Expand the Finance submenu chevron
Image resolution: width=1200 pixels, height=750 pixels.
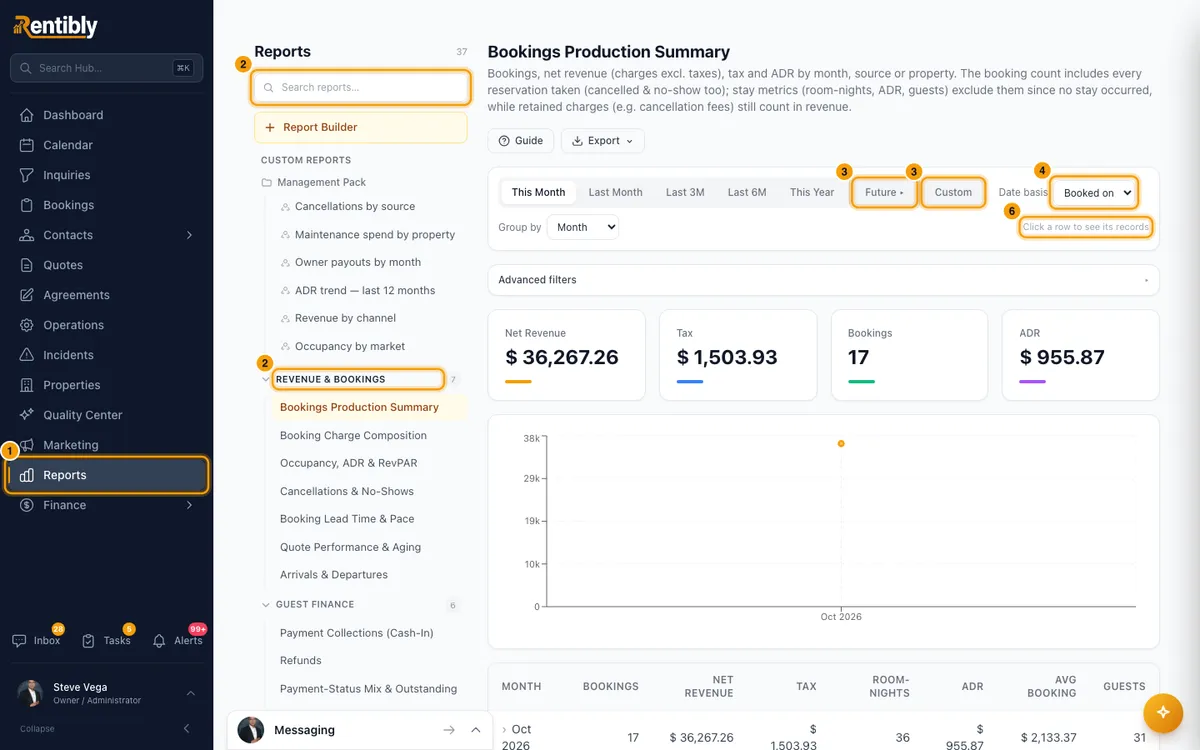[x=190, y=505]
